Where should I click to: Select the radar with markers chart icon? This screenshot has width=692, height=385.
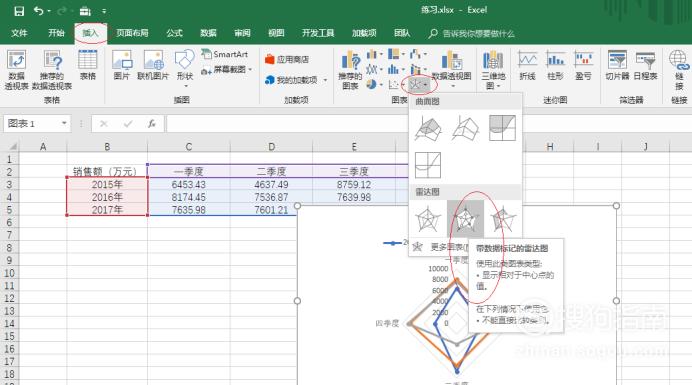tap(465, 219)
